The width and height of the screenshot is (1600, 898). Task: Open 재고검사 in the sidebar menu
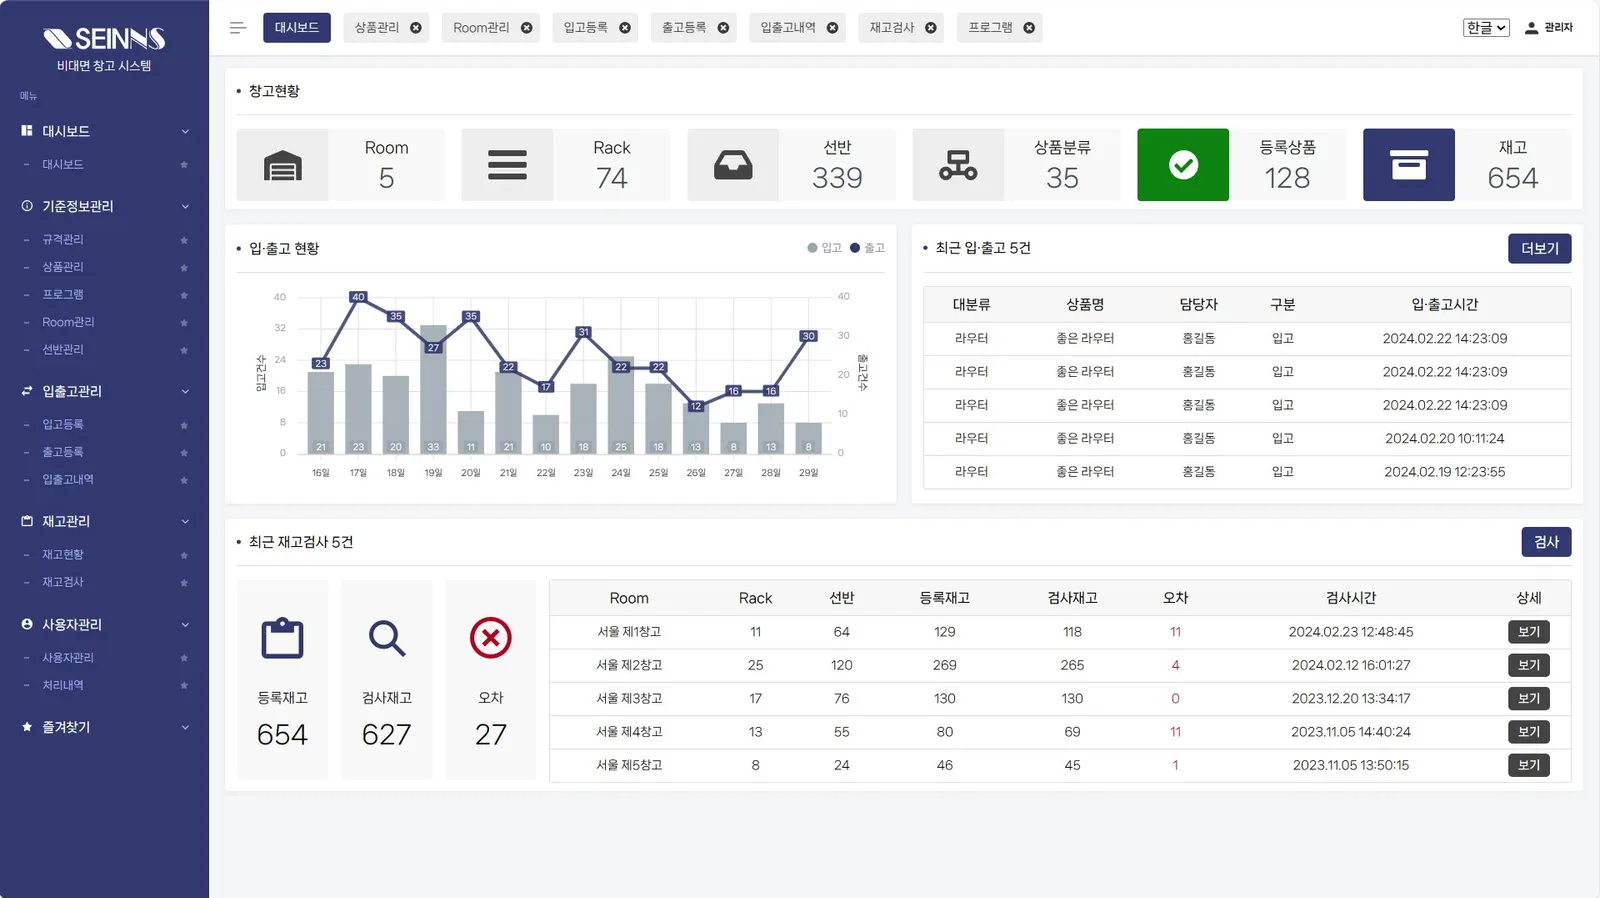(63, 582)
